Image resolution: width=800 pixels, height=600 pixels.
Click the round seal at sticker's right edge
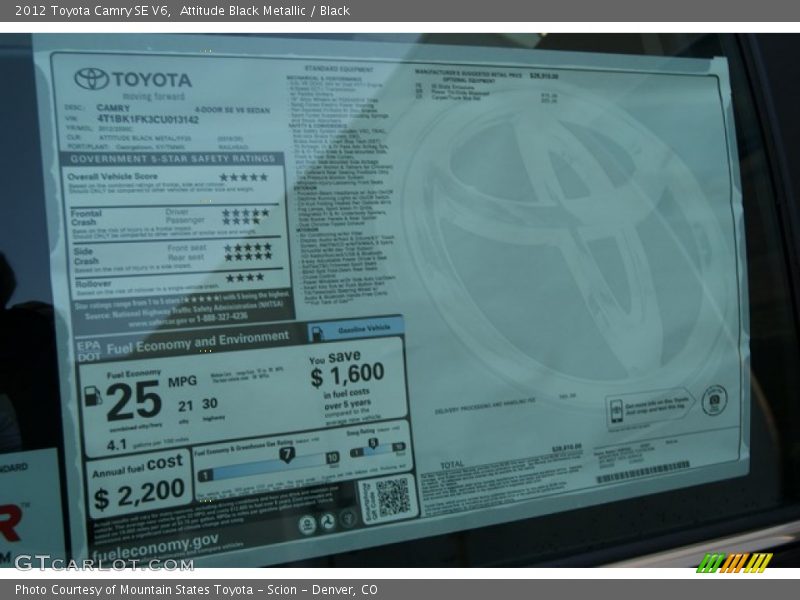[714, 399]
